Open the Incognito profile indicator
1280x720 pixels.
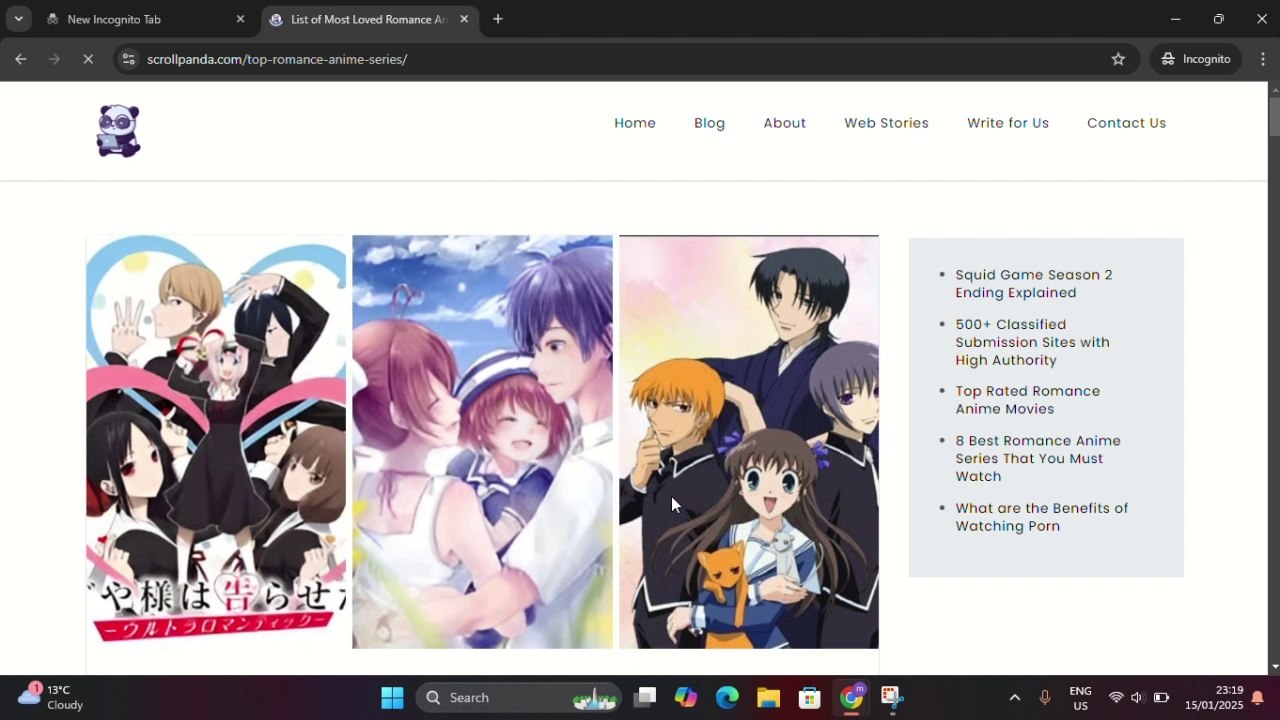pyautogui.click(x=1196, y=59)
